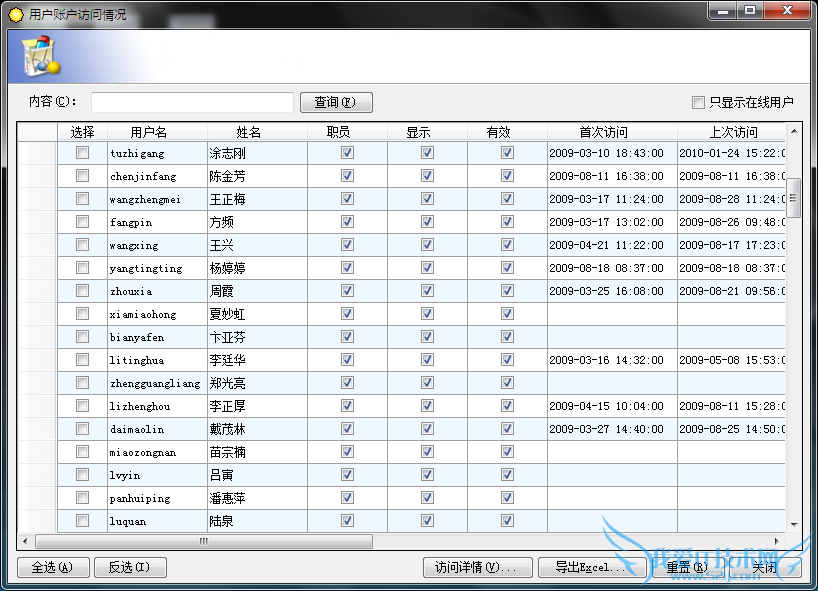Click the vertical scrollbar up arrow
The height and width of the screenshot is (591, 818).
794,131
